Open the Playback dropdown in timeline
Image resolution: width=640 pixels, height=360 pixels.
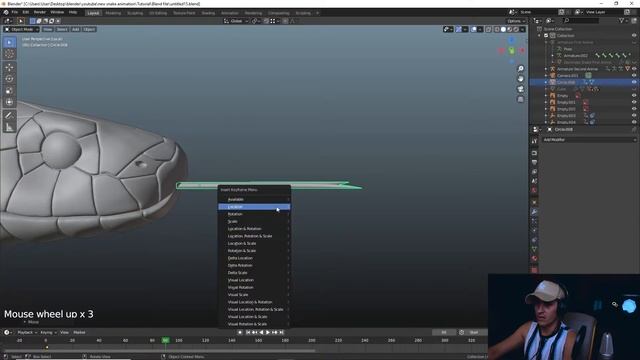coord(26,332)
